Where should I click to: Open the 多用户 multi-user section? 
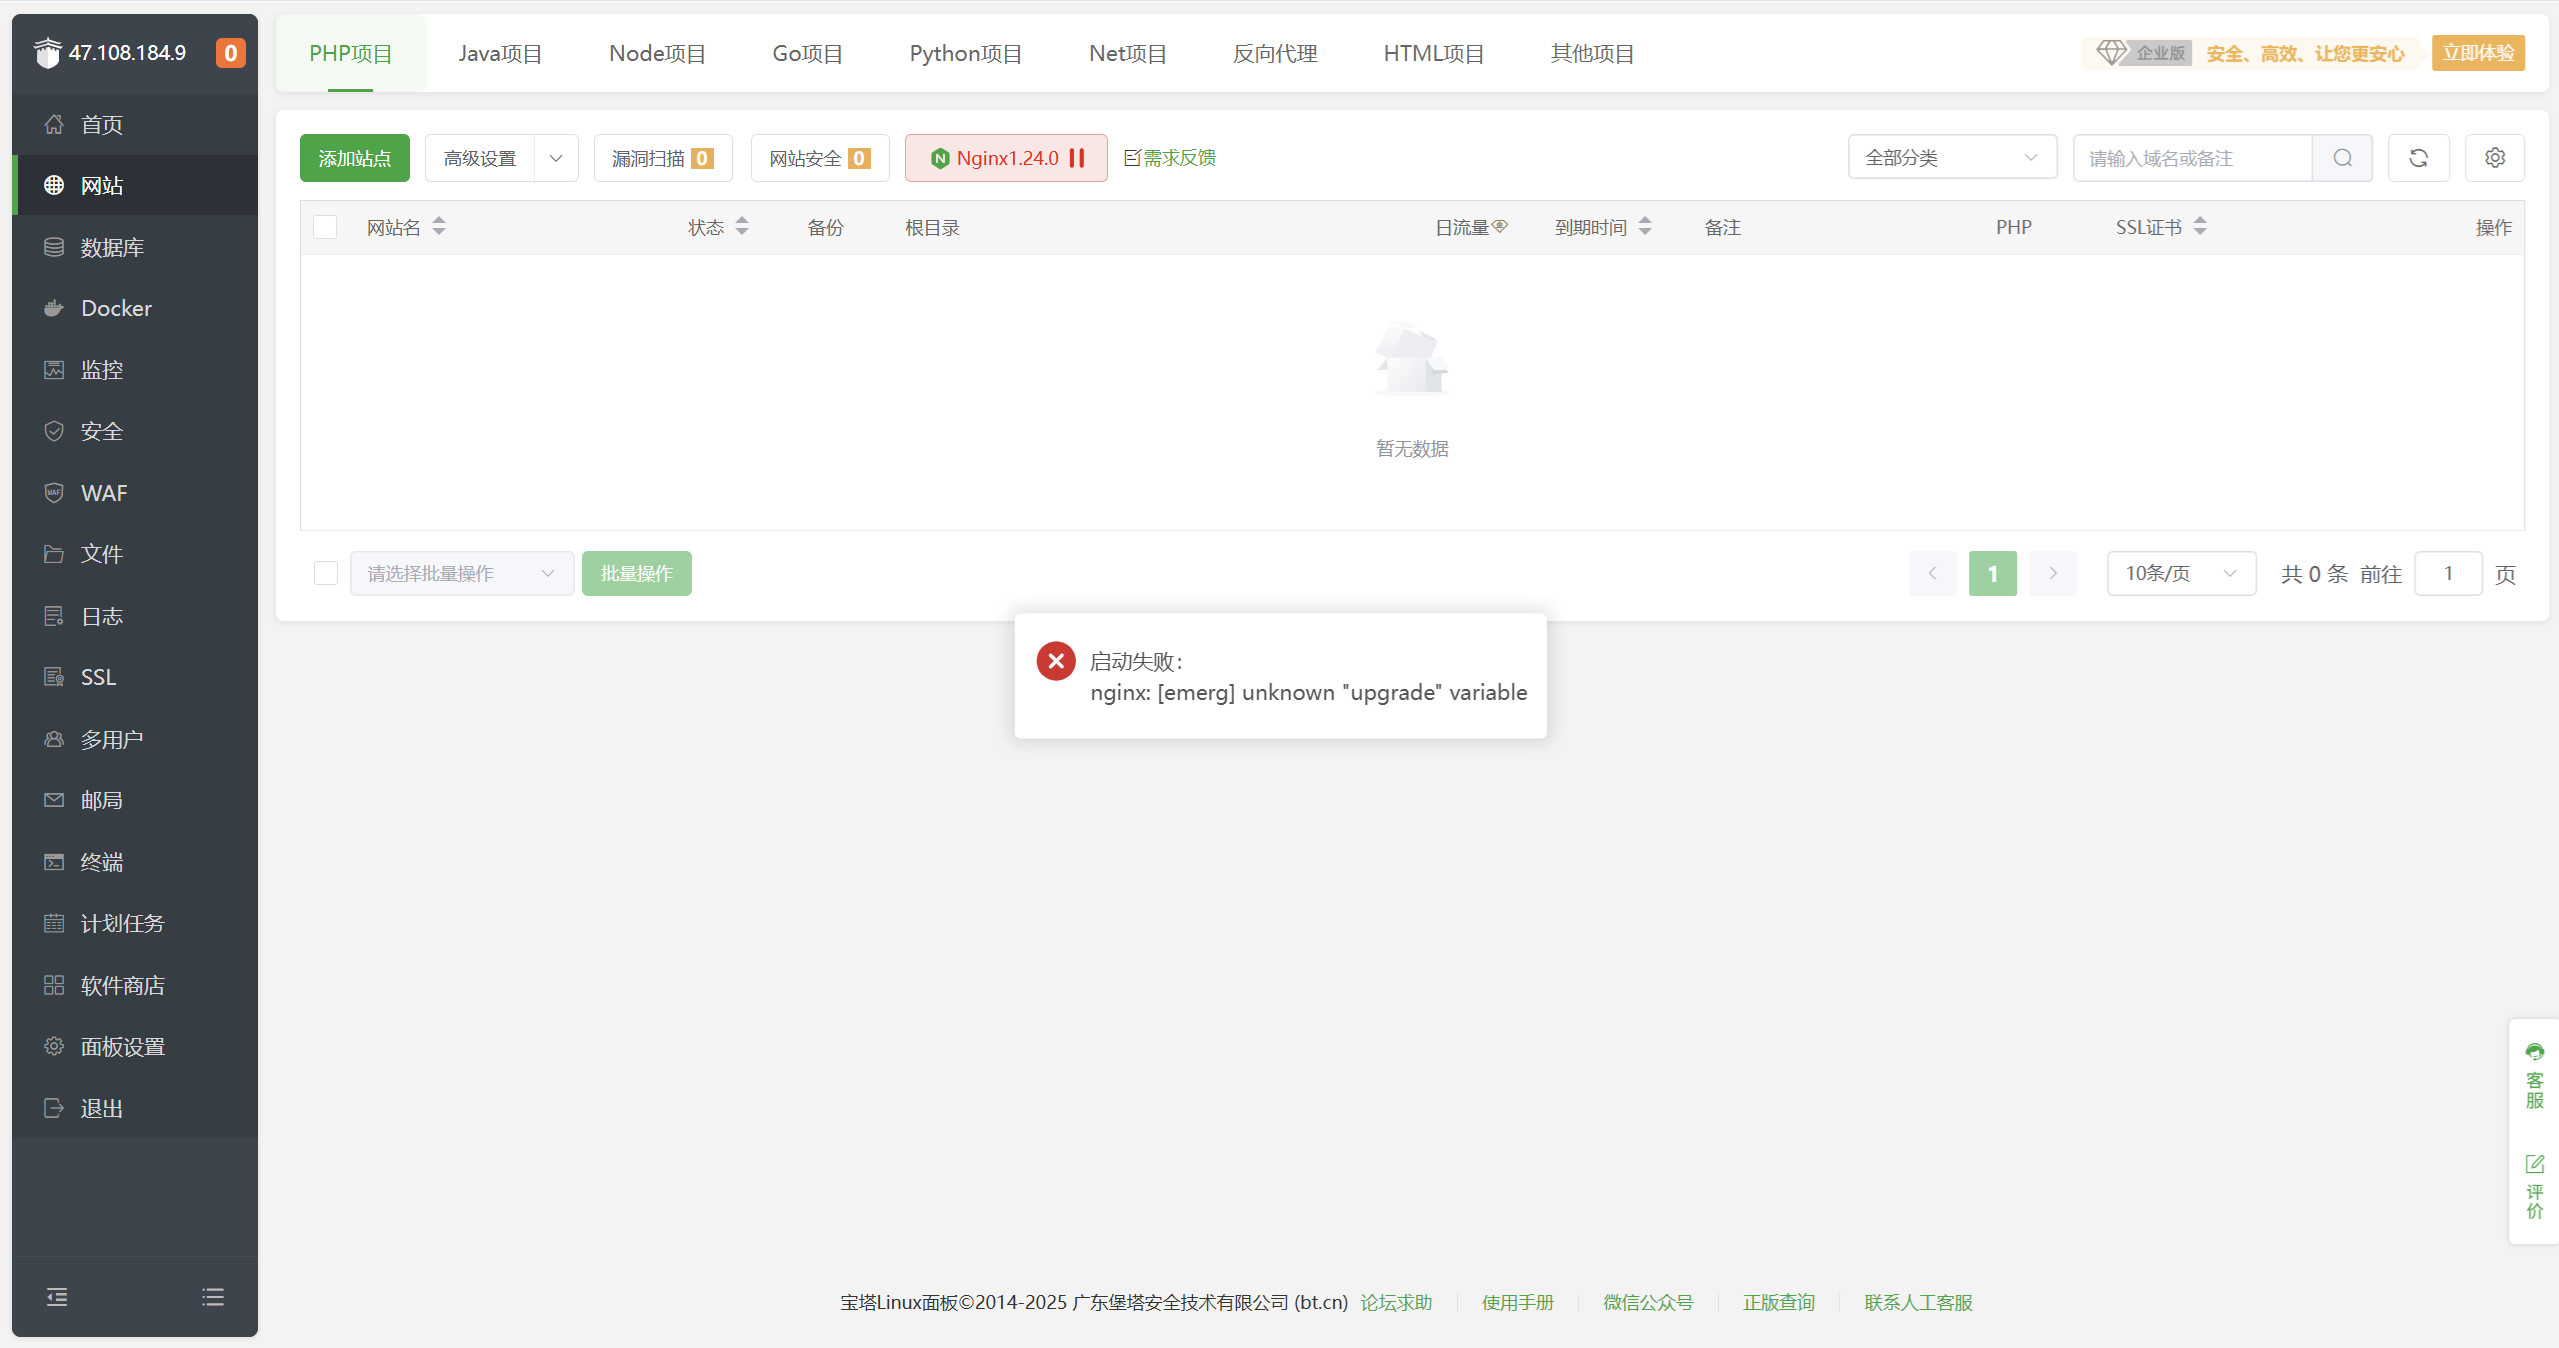point(135,739)
